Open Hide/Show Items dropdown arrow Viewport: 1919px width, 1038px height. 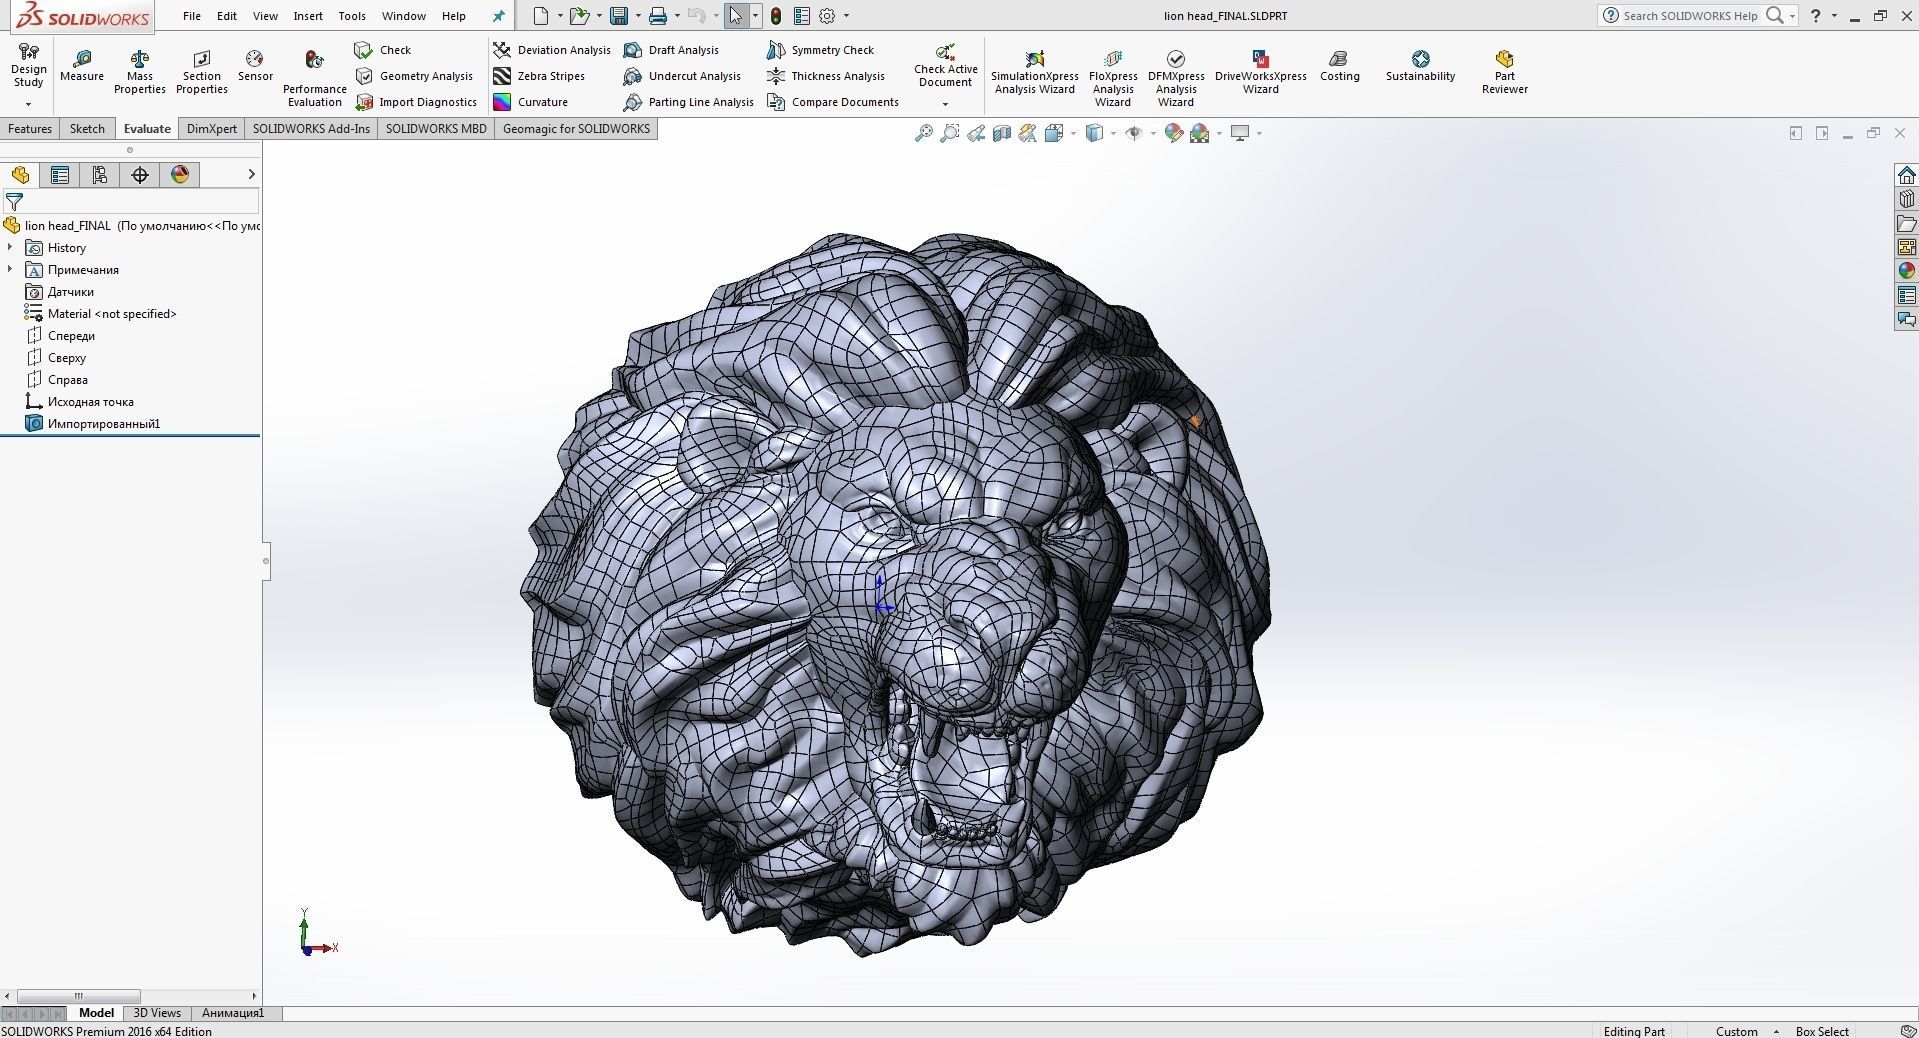[1153, 133]
